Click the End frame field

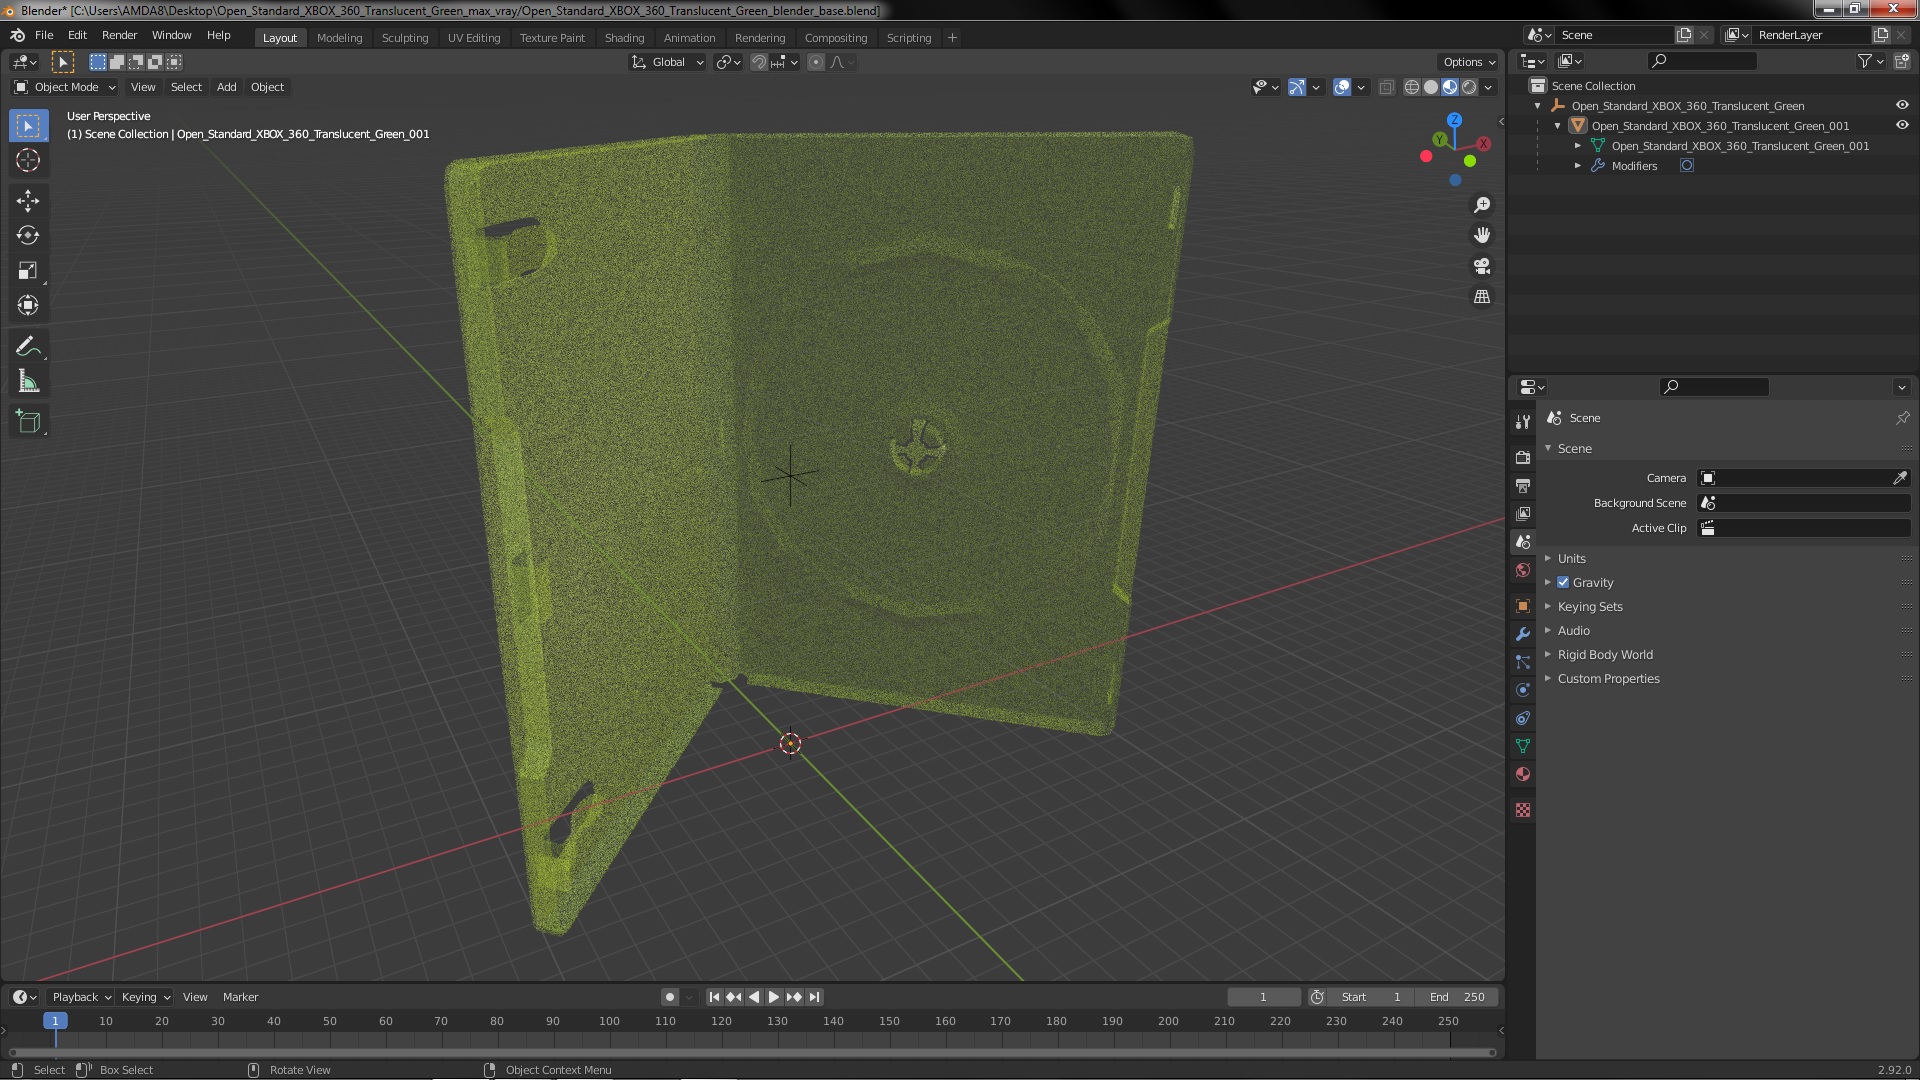[x=1457, y=997]
